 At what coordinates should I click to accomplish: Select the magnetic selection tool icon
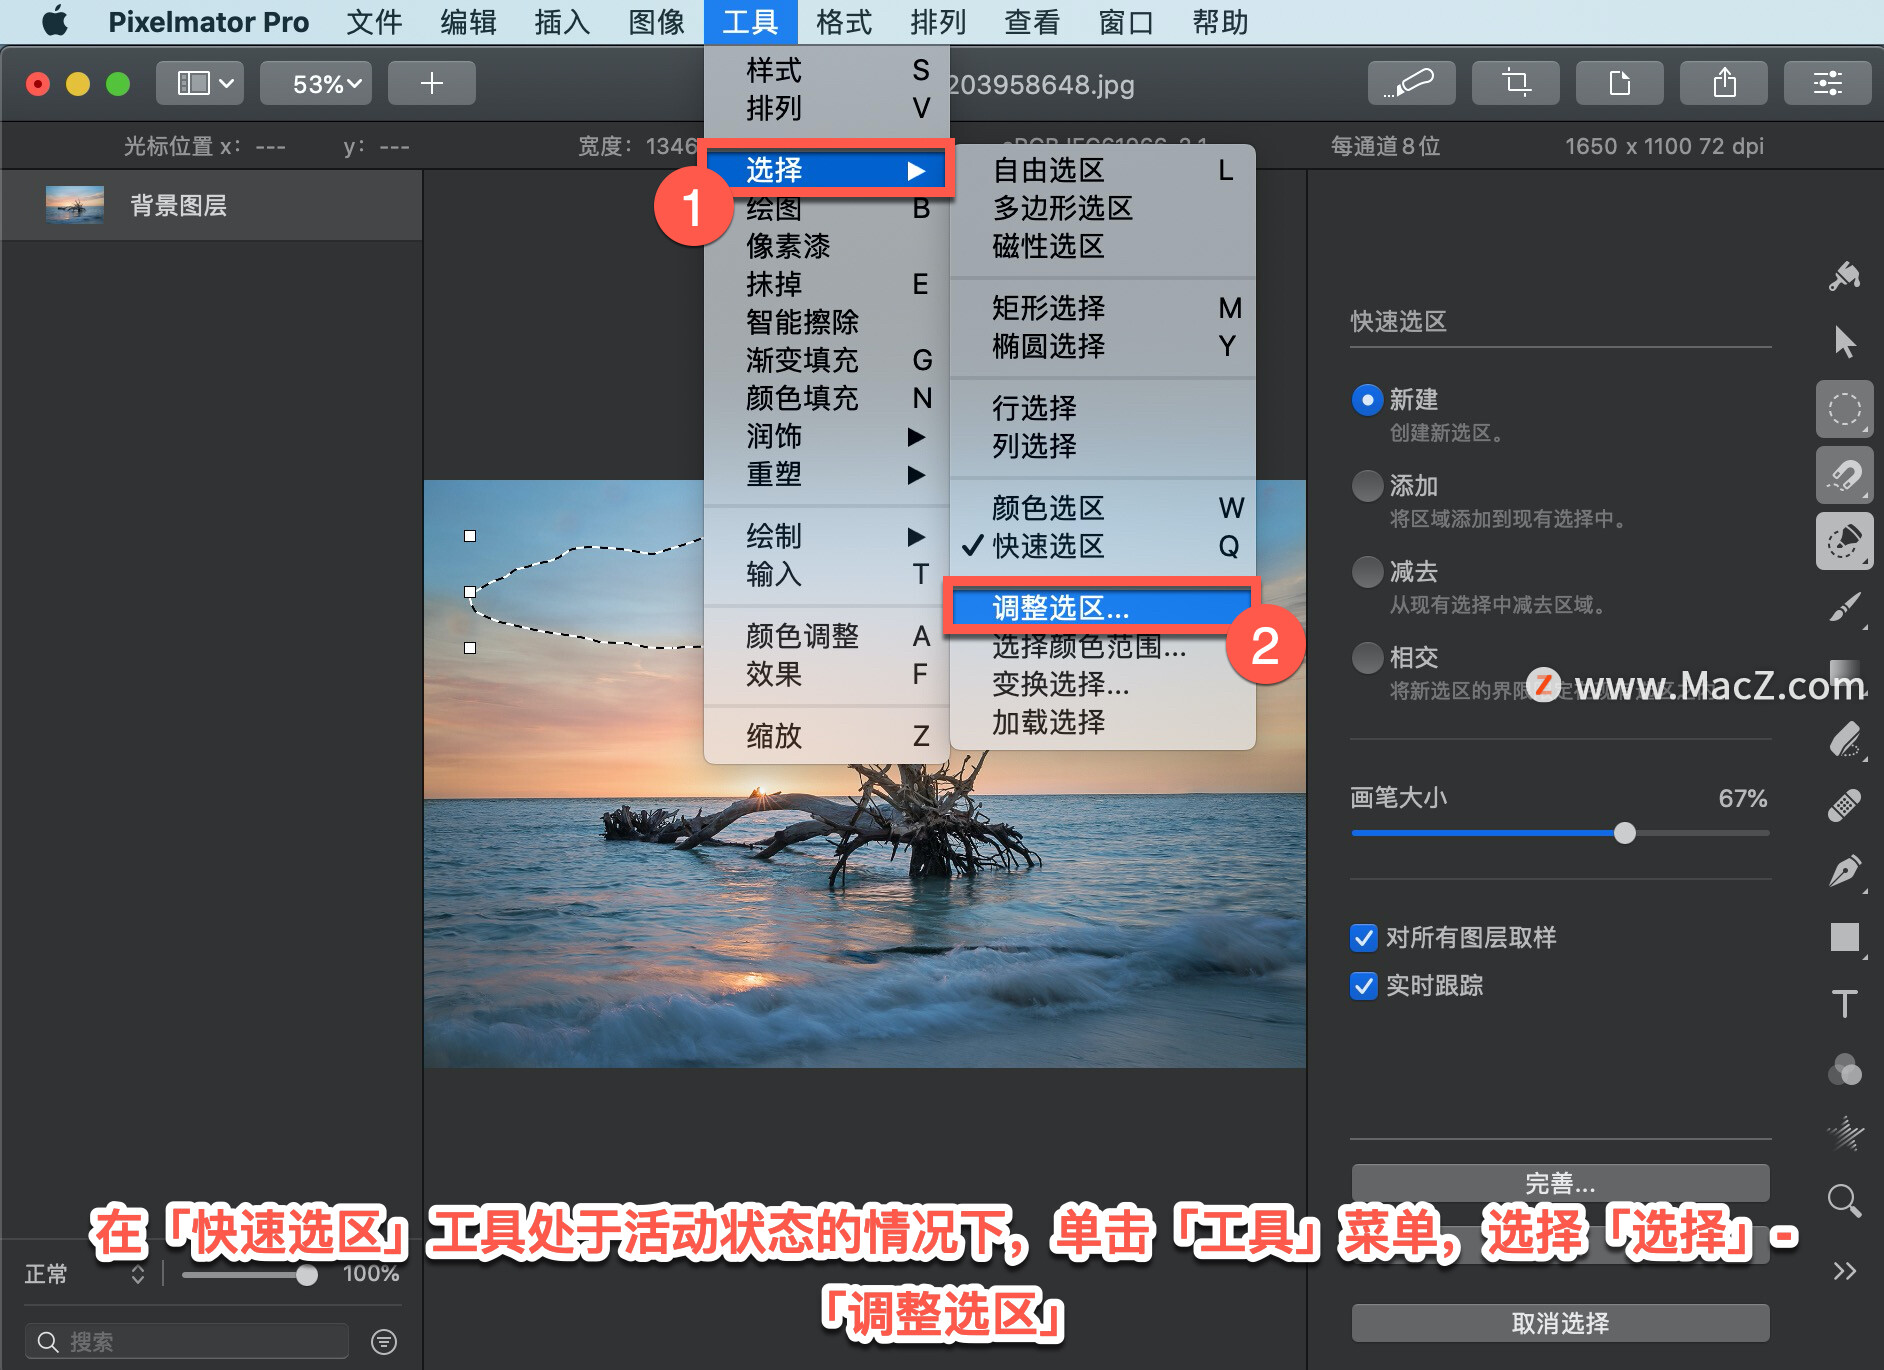[1844, 475]
